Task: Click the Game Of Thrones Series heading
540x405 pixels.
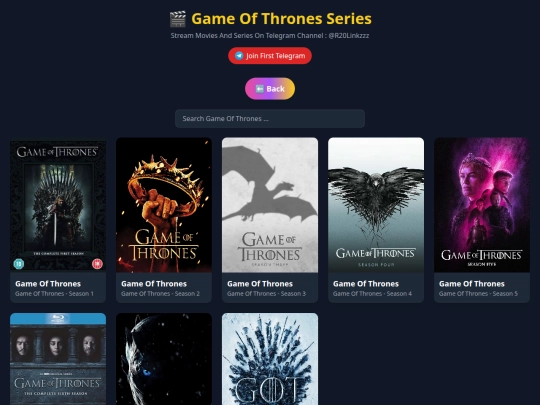Action: click(x=281, y=19)
